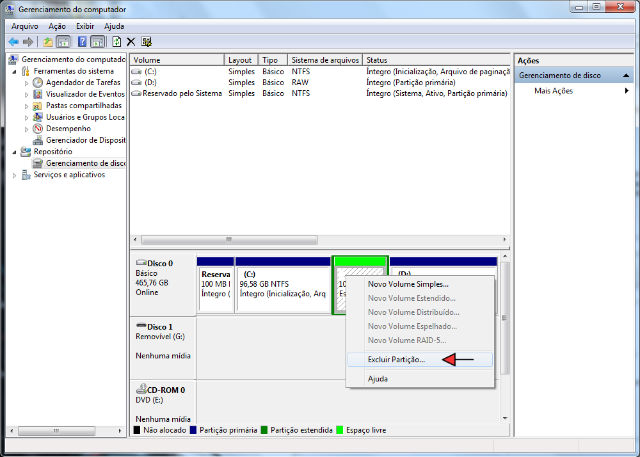Choose Excluir Partição from context menu

[420, 359]
